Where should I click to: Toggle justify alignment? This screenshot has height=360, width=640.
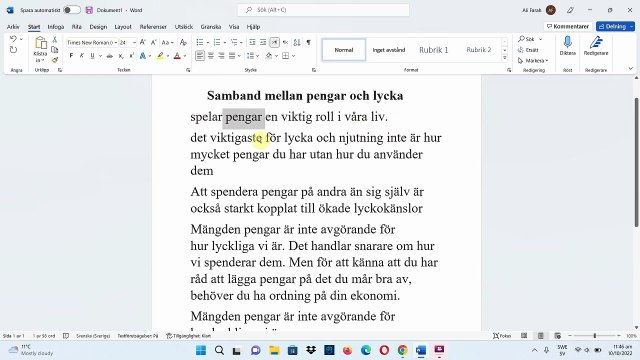coord(232,56)
